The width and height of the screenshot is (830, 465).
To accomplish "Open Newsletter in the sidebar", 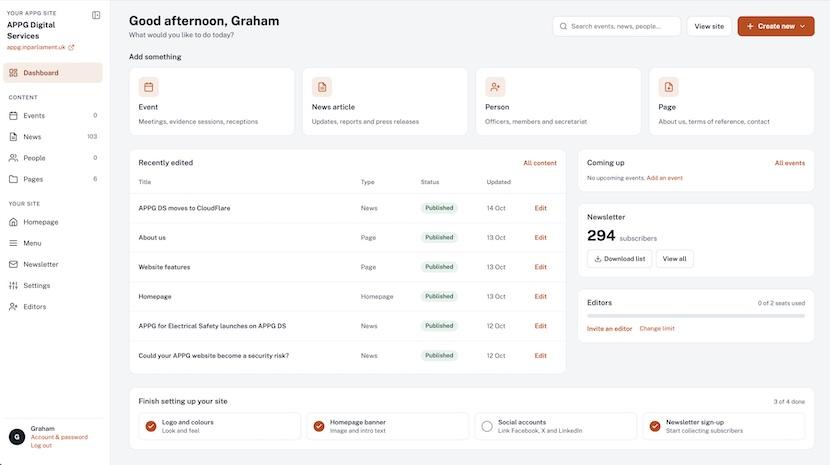I will pyautogui.click(x=53, y=264).
